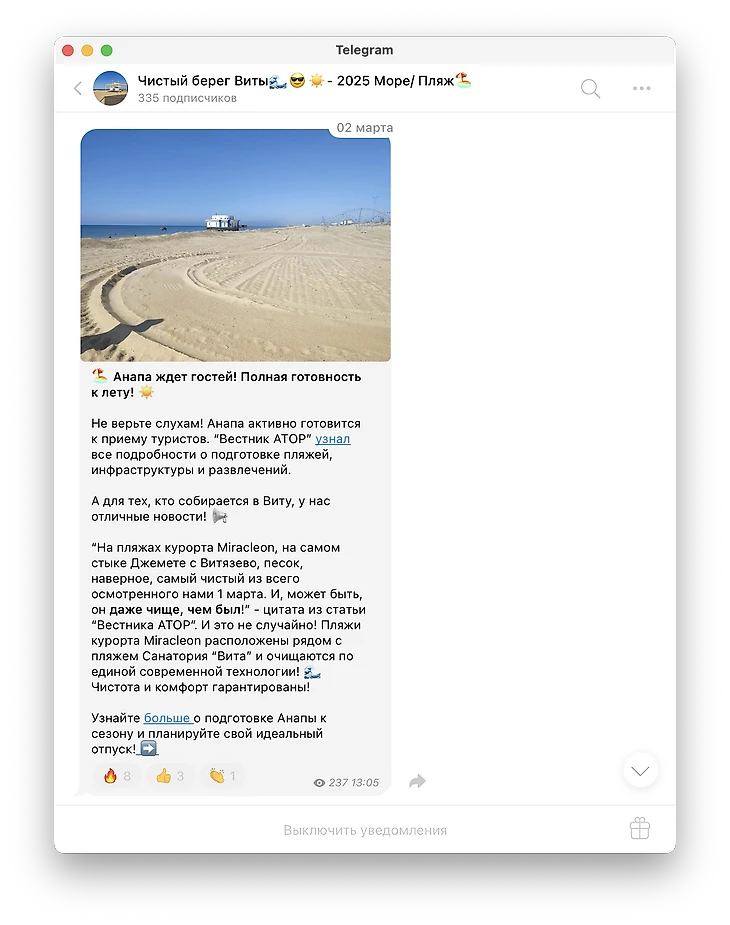Click the "02 марта" date badge
The image size is (730, 925).
[x=365, y=127]
